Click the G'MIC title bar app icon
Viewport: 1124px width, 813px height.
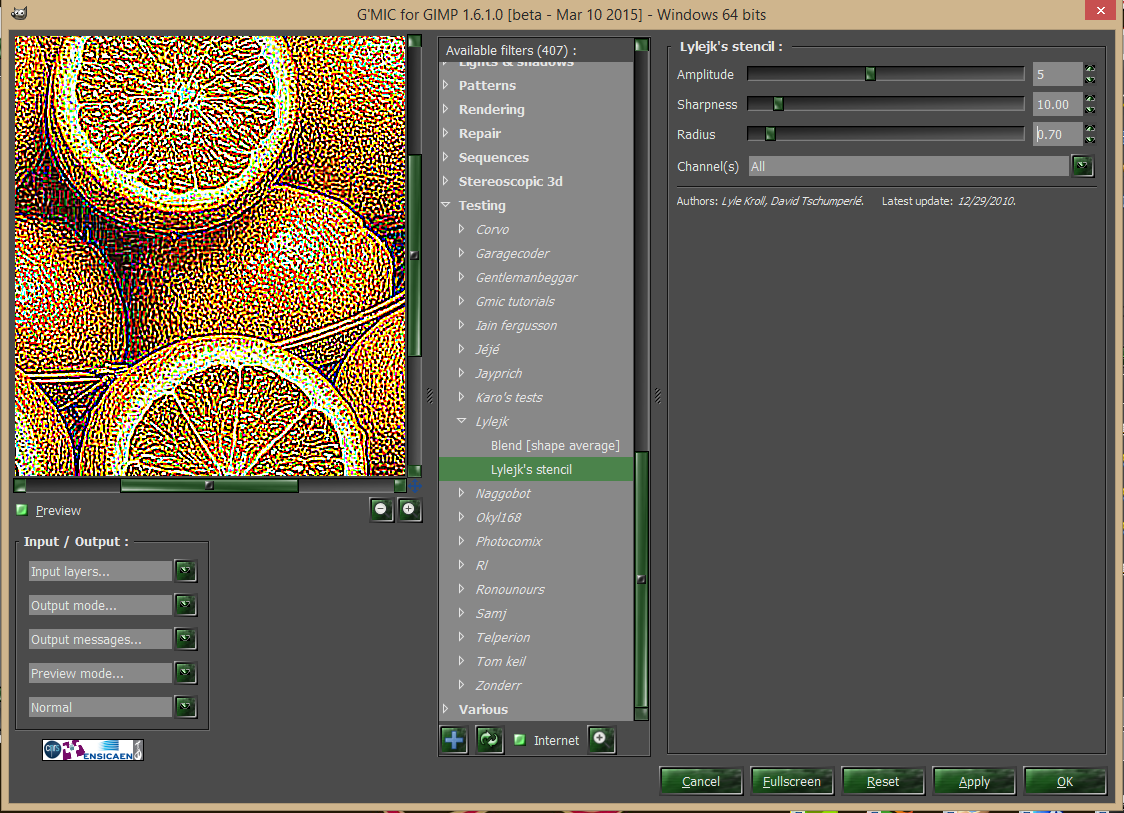coord(19,13)
